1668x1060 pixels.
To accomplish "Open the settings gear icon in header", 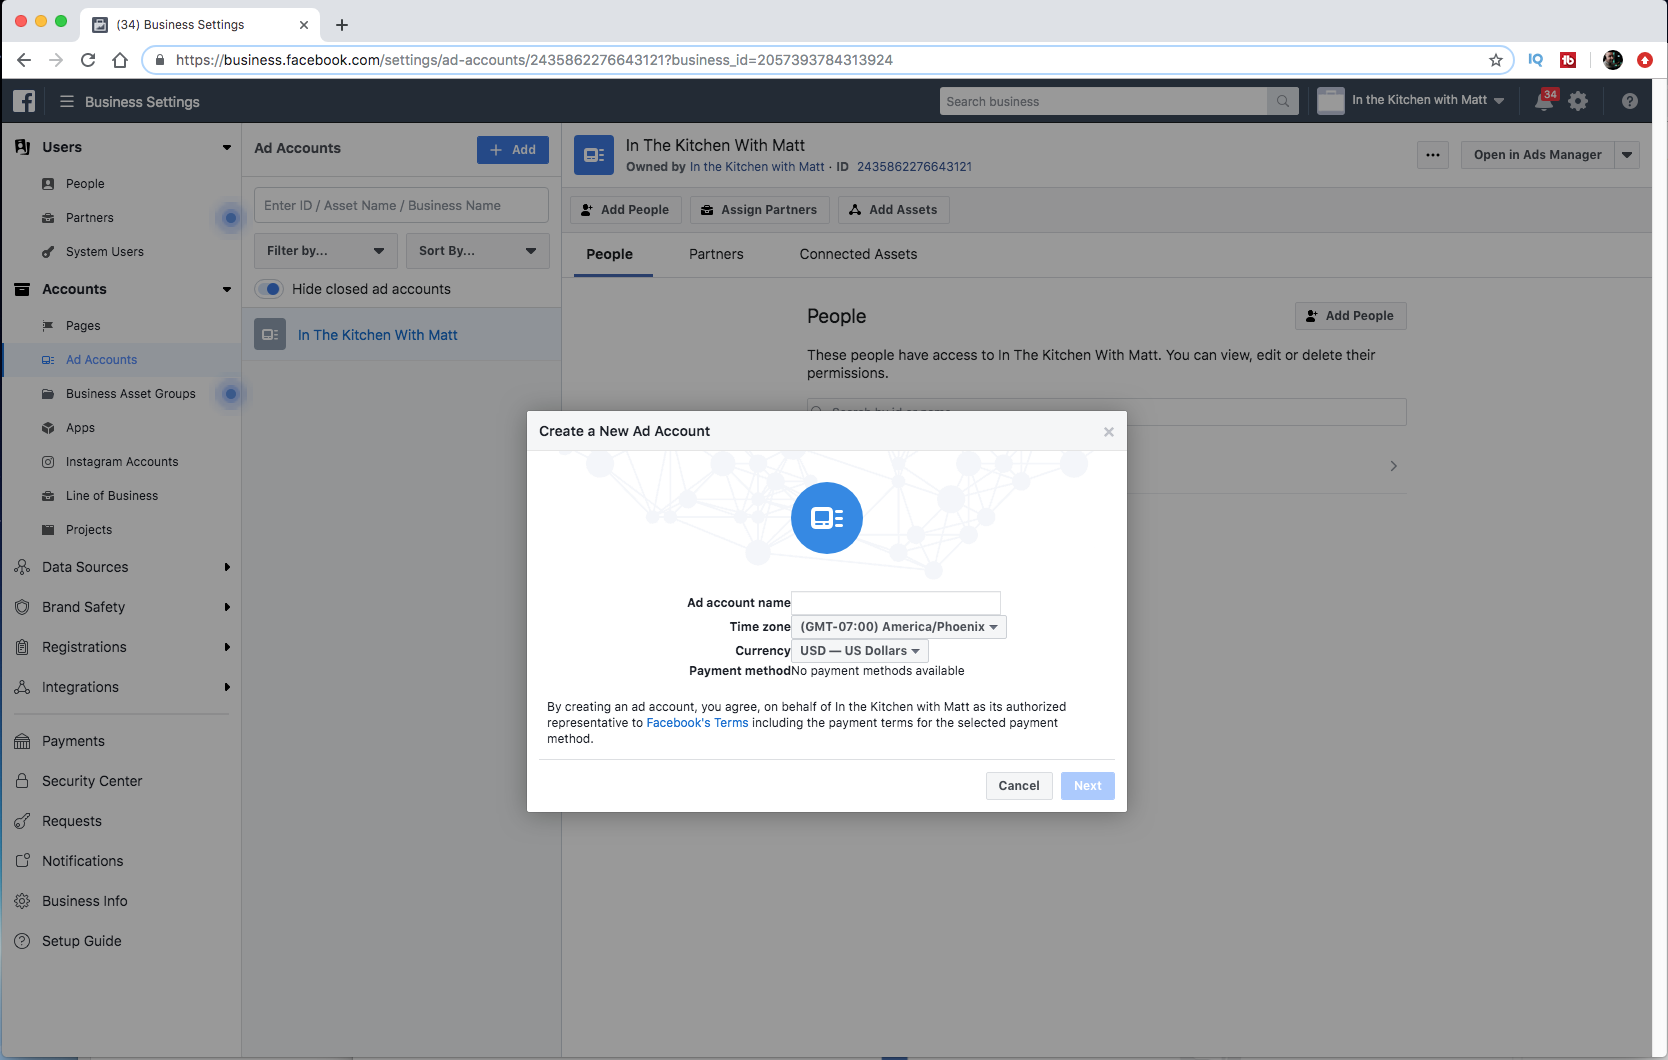I will (1578, 101).
